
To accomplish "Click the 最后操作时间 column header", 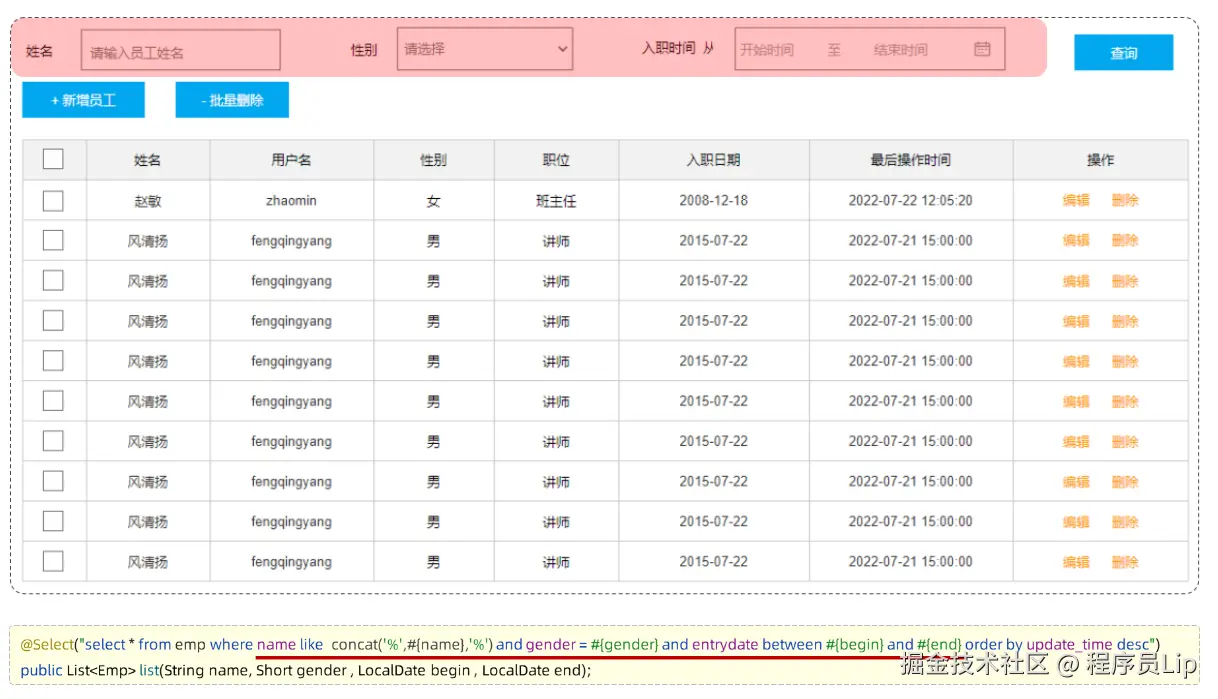I will (x=910, y=159).
